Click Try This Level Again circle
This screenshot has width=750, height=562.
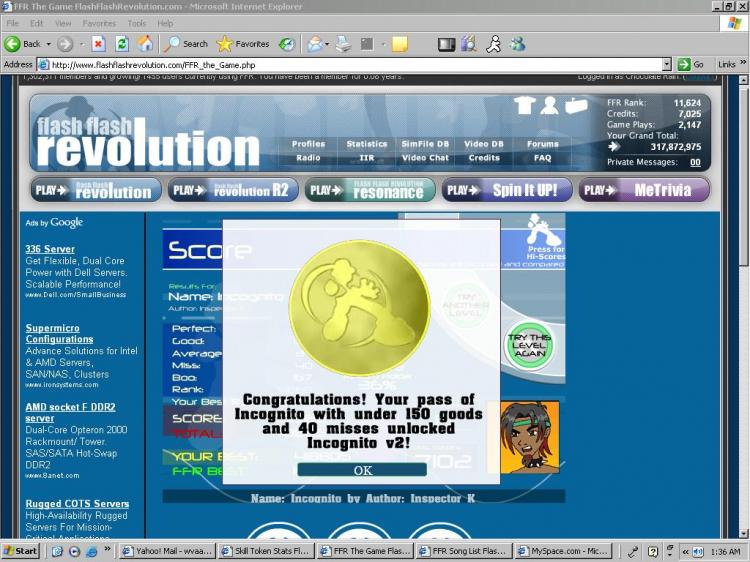(529, 345)
